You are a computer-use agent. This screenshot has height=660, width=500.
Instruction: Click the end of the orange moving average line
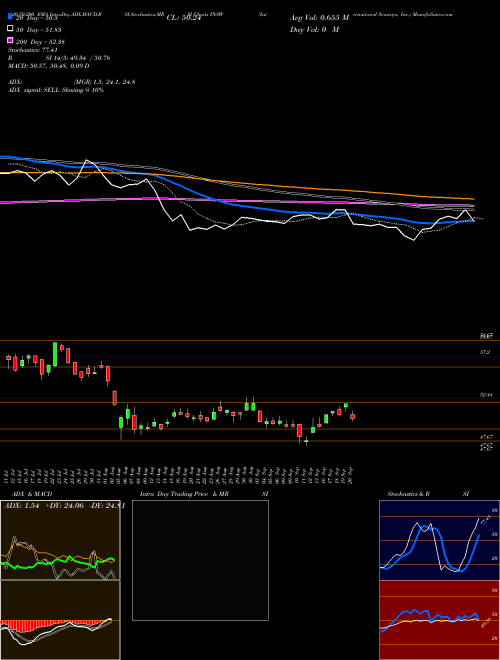[473, 199]
